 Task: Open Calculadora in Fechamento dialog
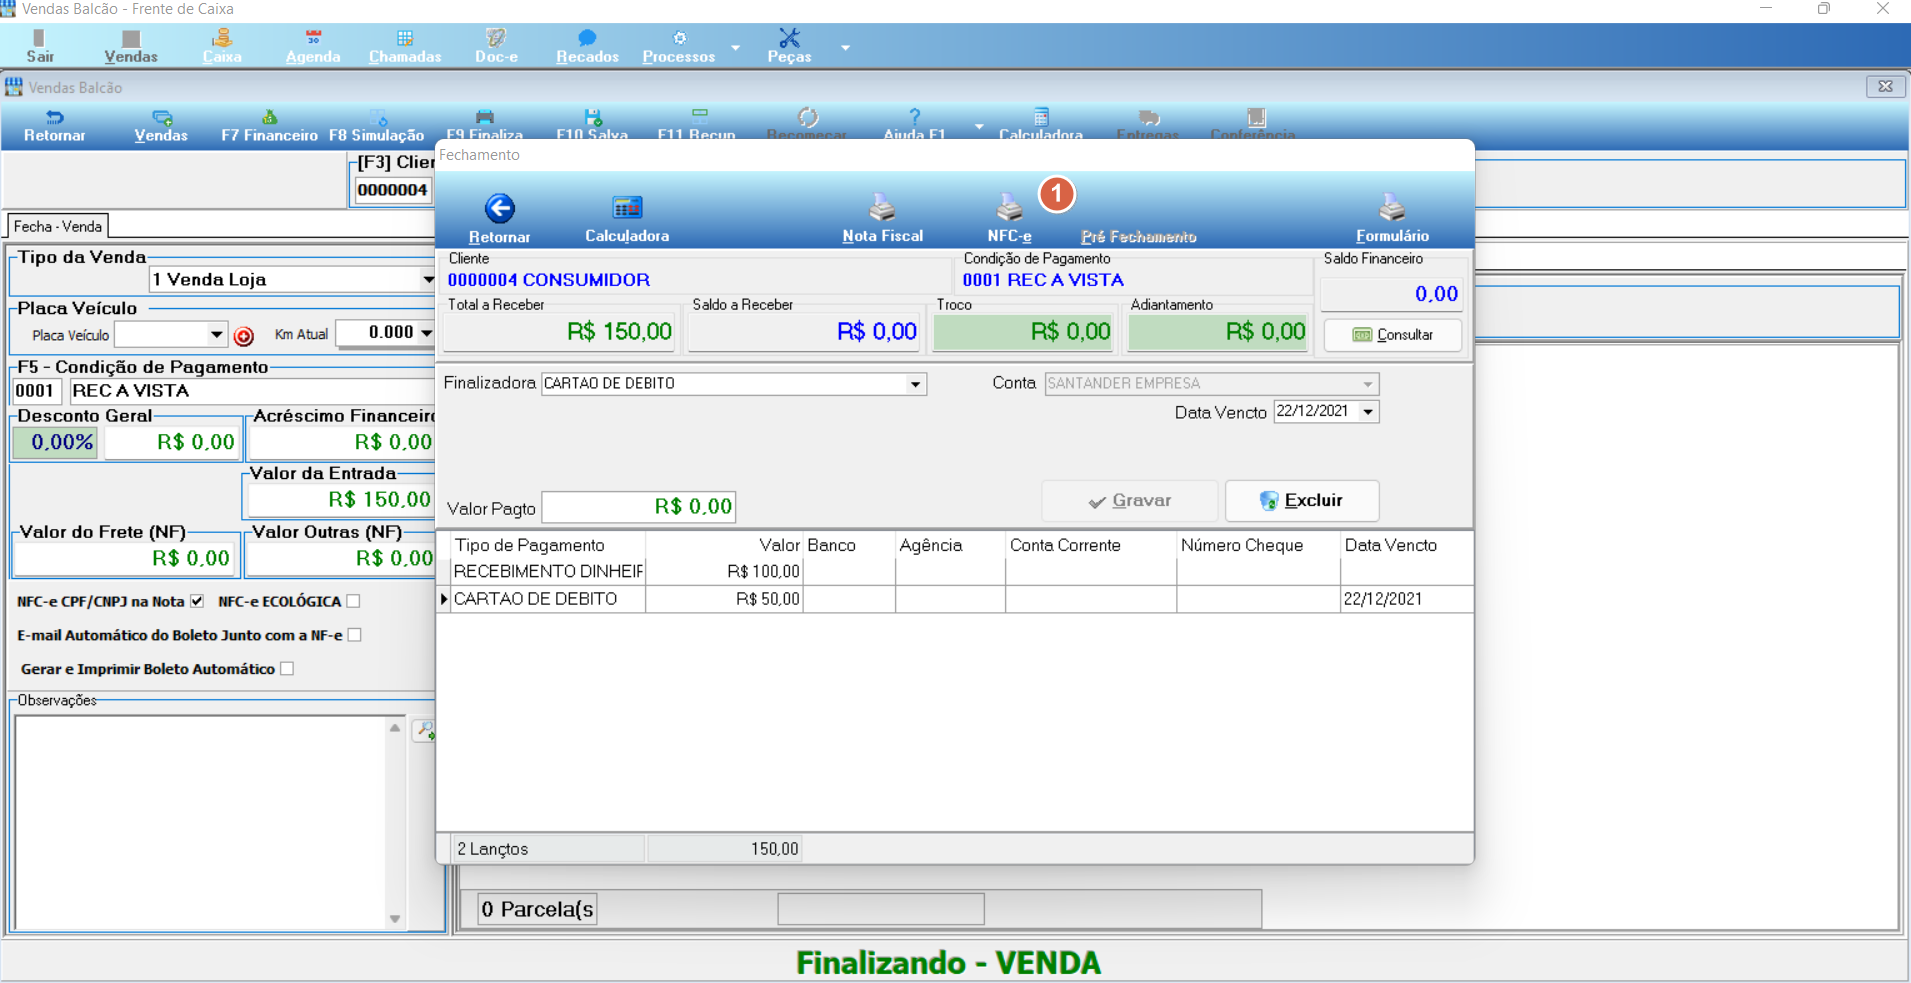[627, 218]
